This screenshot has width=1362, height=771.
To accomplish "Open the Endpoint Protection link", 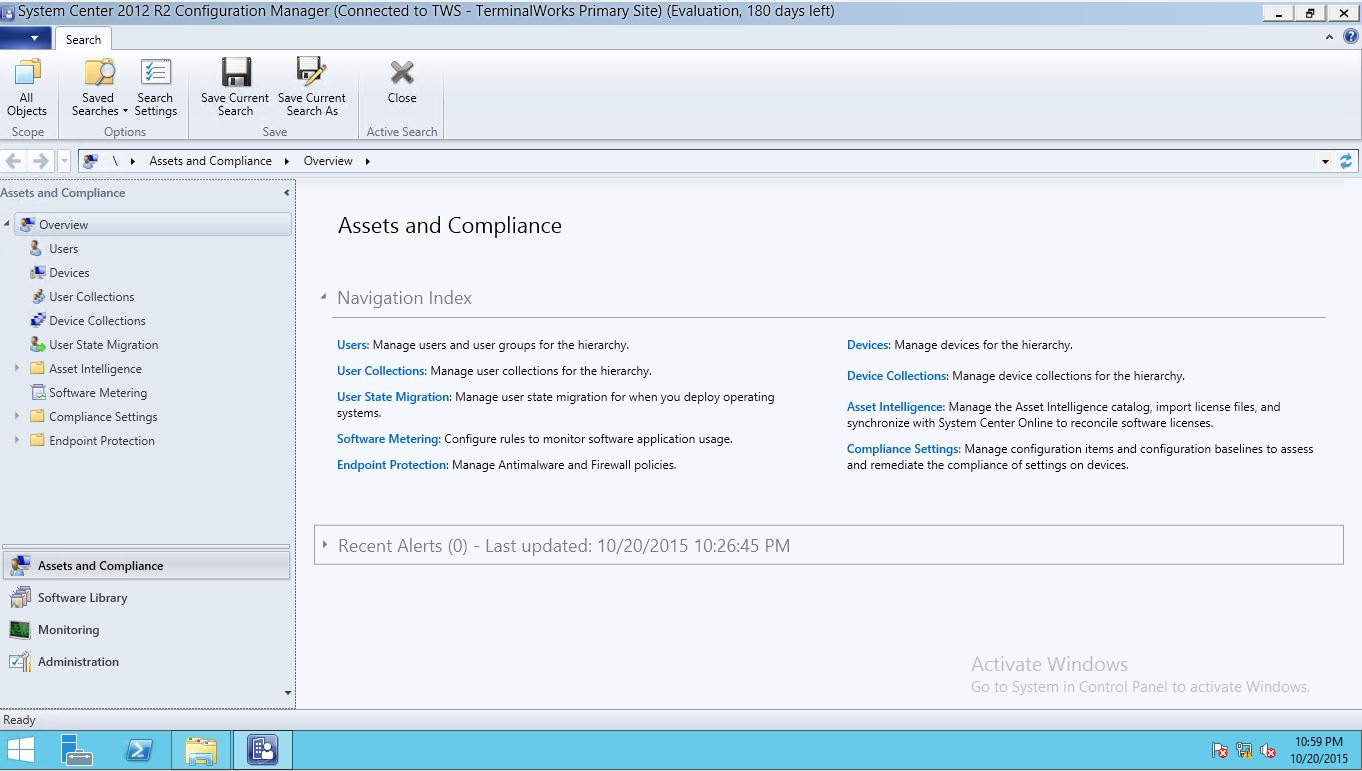I will [x=392, y=465].
